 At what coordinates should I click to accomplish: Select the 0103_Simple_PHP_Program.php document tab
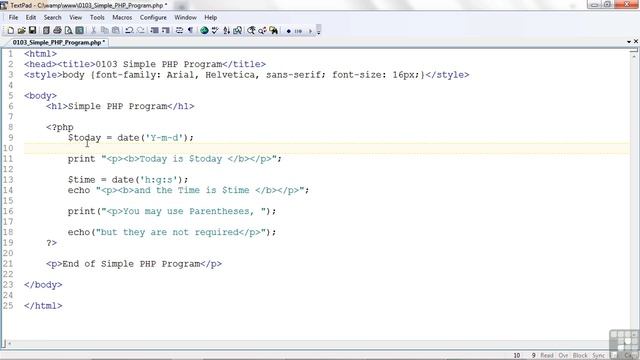click(58, 42)
